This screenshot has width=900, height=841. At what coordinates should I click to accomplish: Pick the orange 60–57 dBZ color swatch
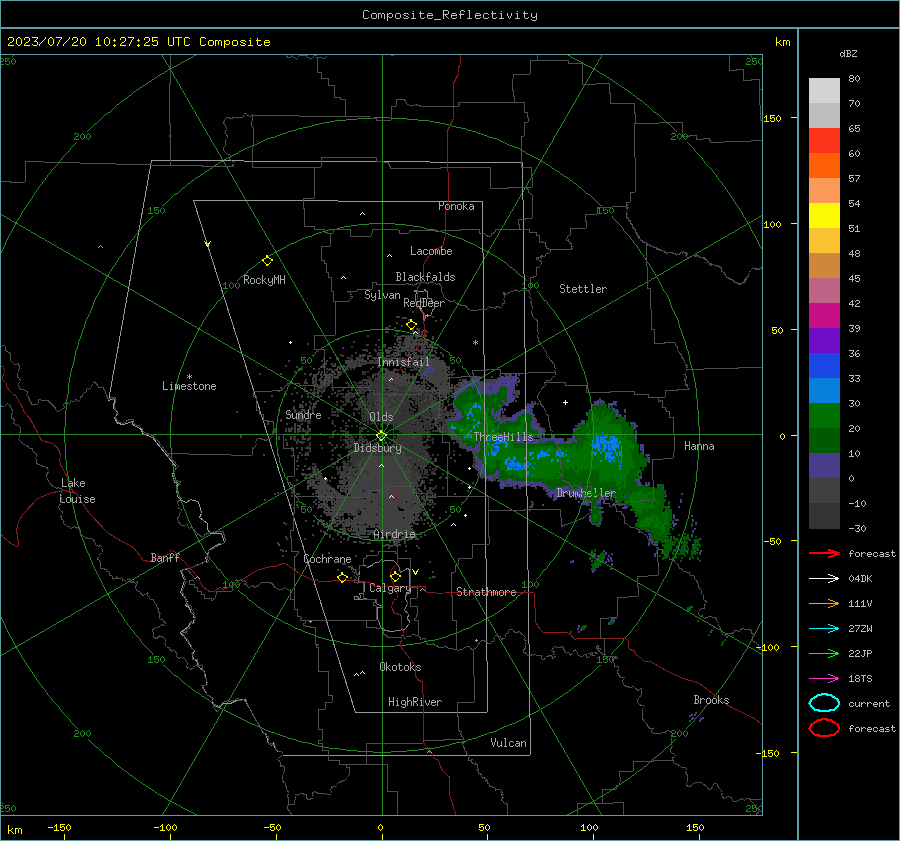pyautogui.click(x=824, y=166)
